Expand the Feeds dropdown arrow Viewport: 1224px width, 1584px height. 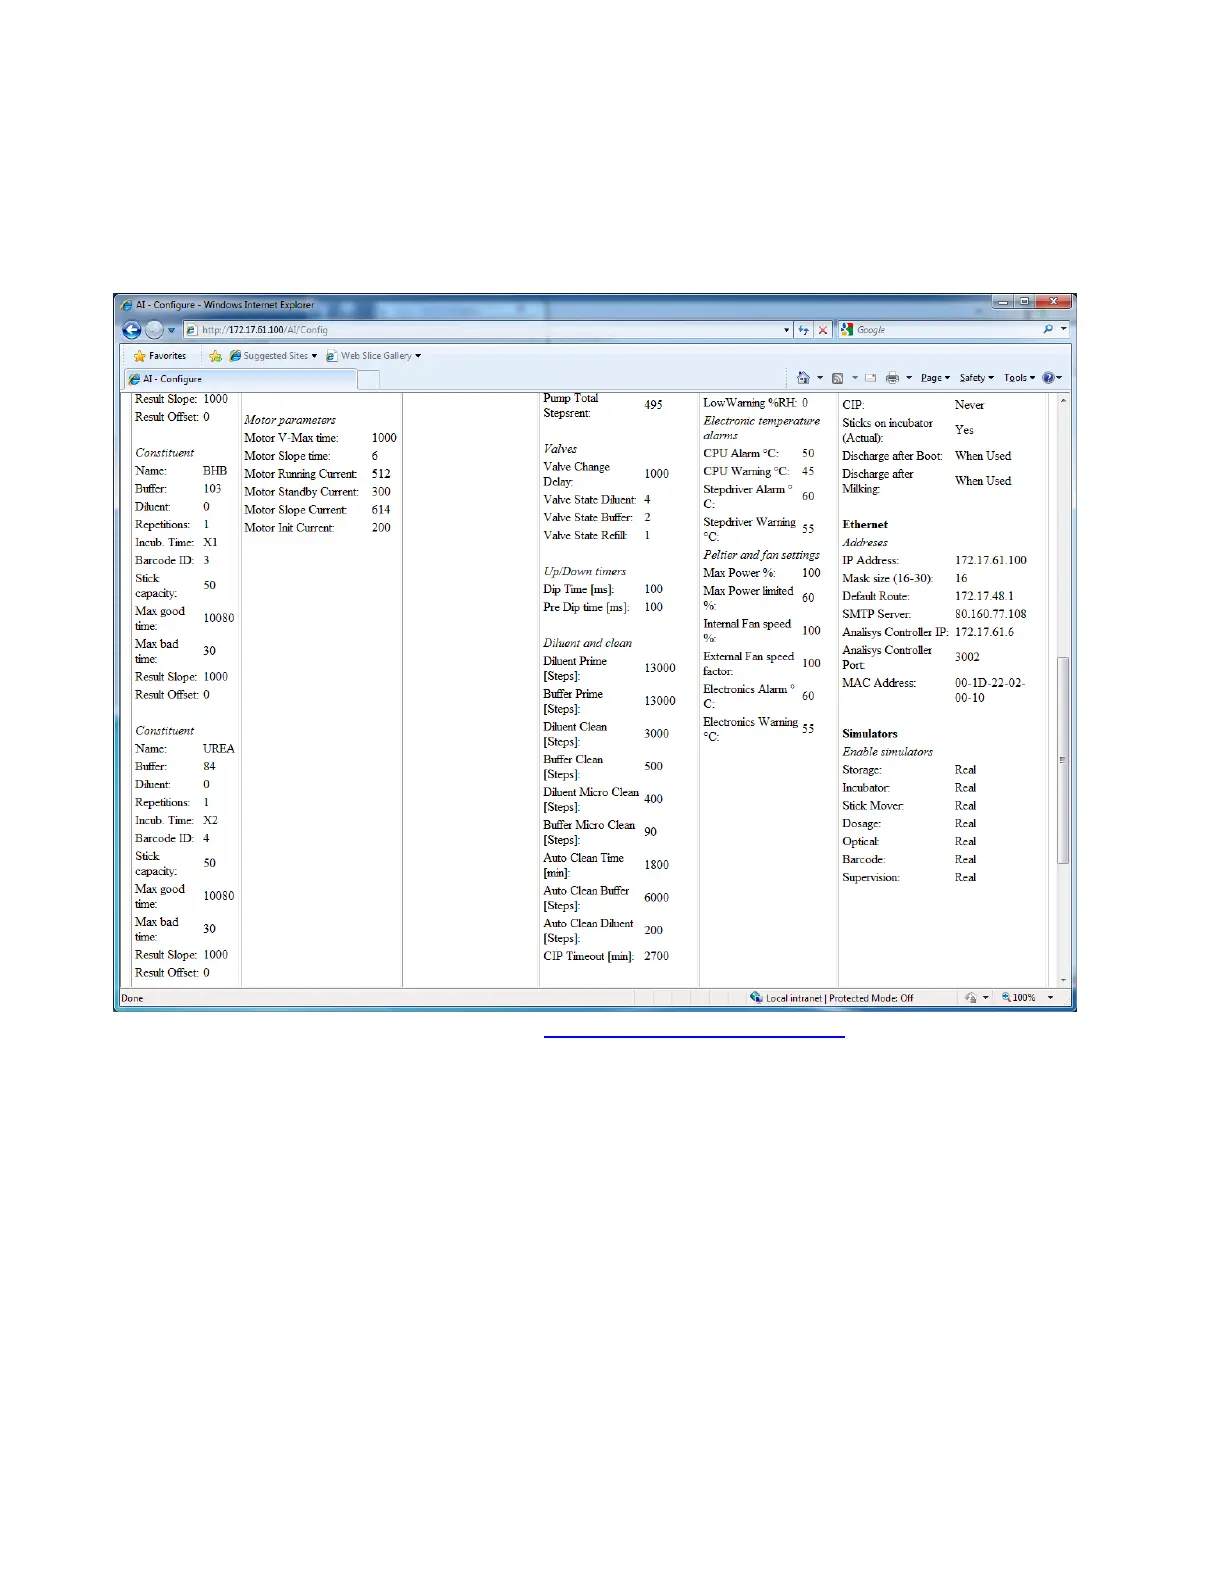855,378
